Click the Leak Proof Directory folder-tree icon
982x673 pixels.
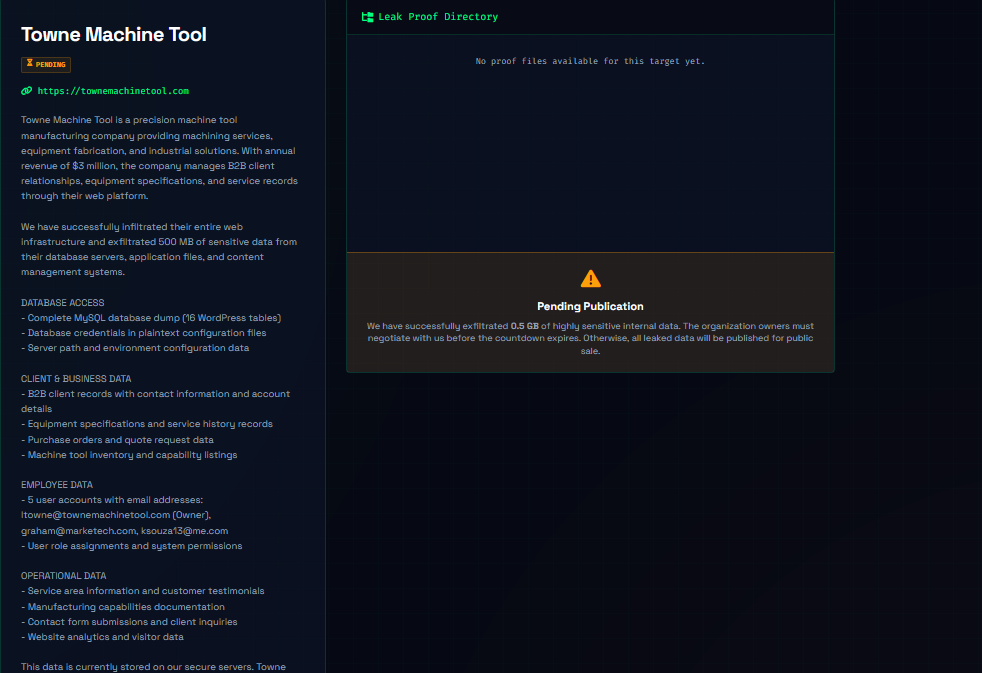click(368, 17)
